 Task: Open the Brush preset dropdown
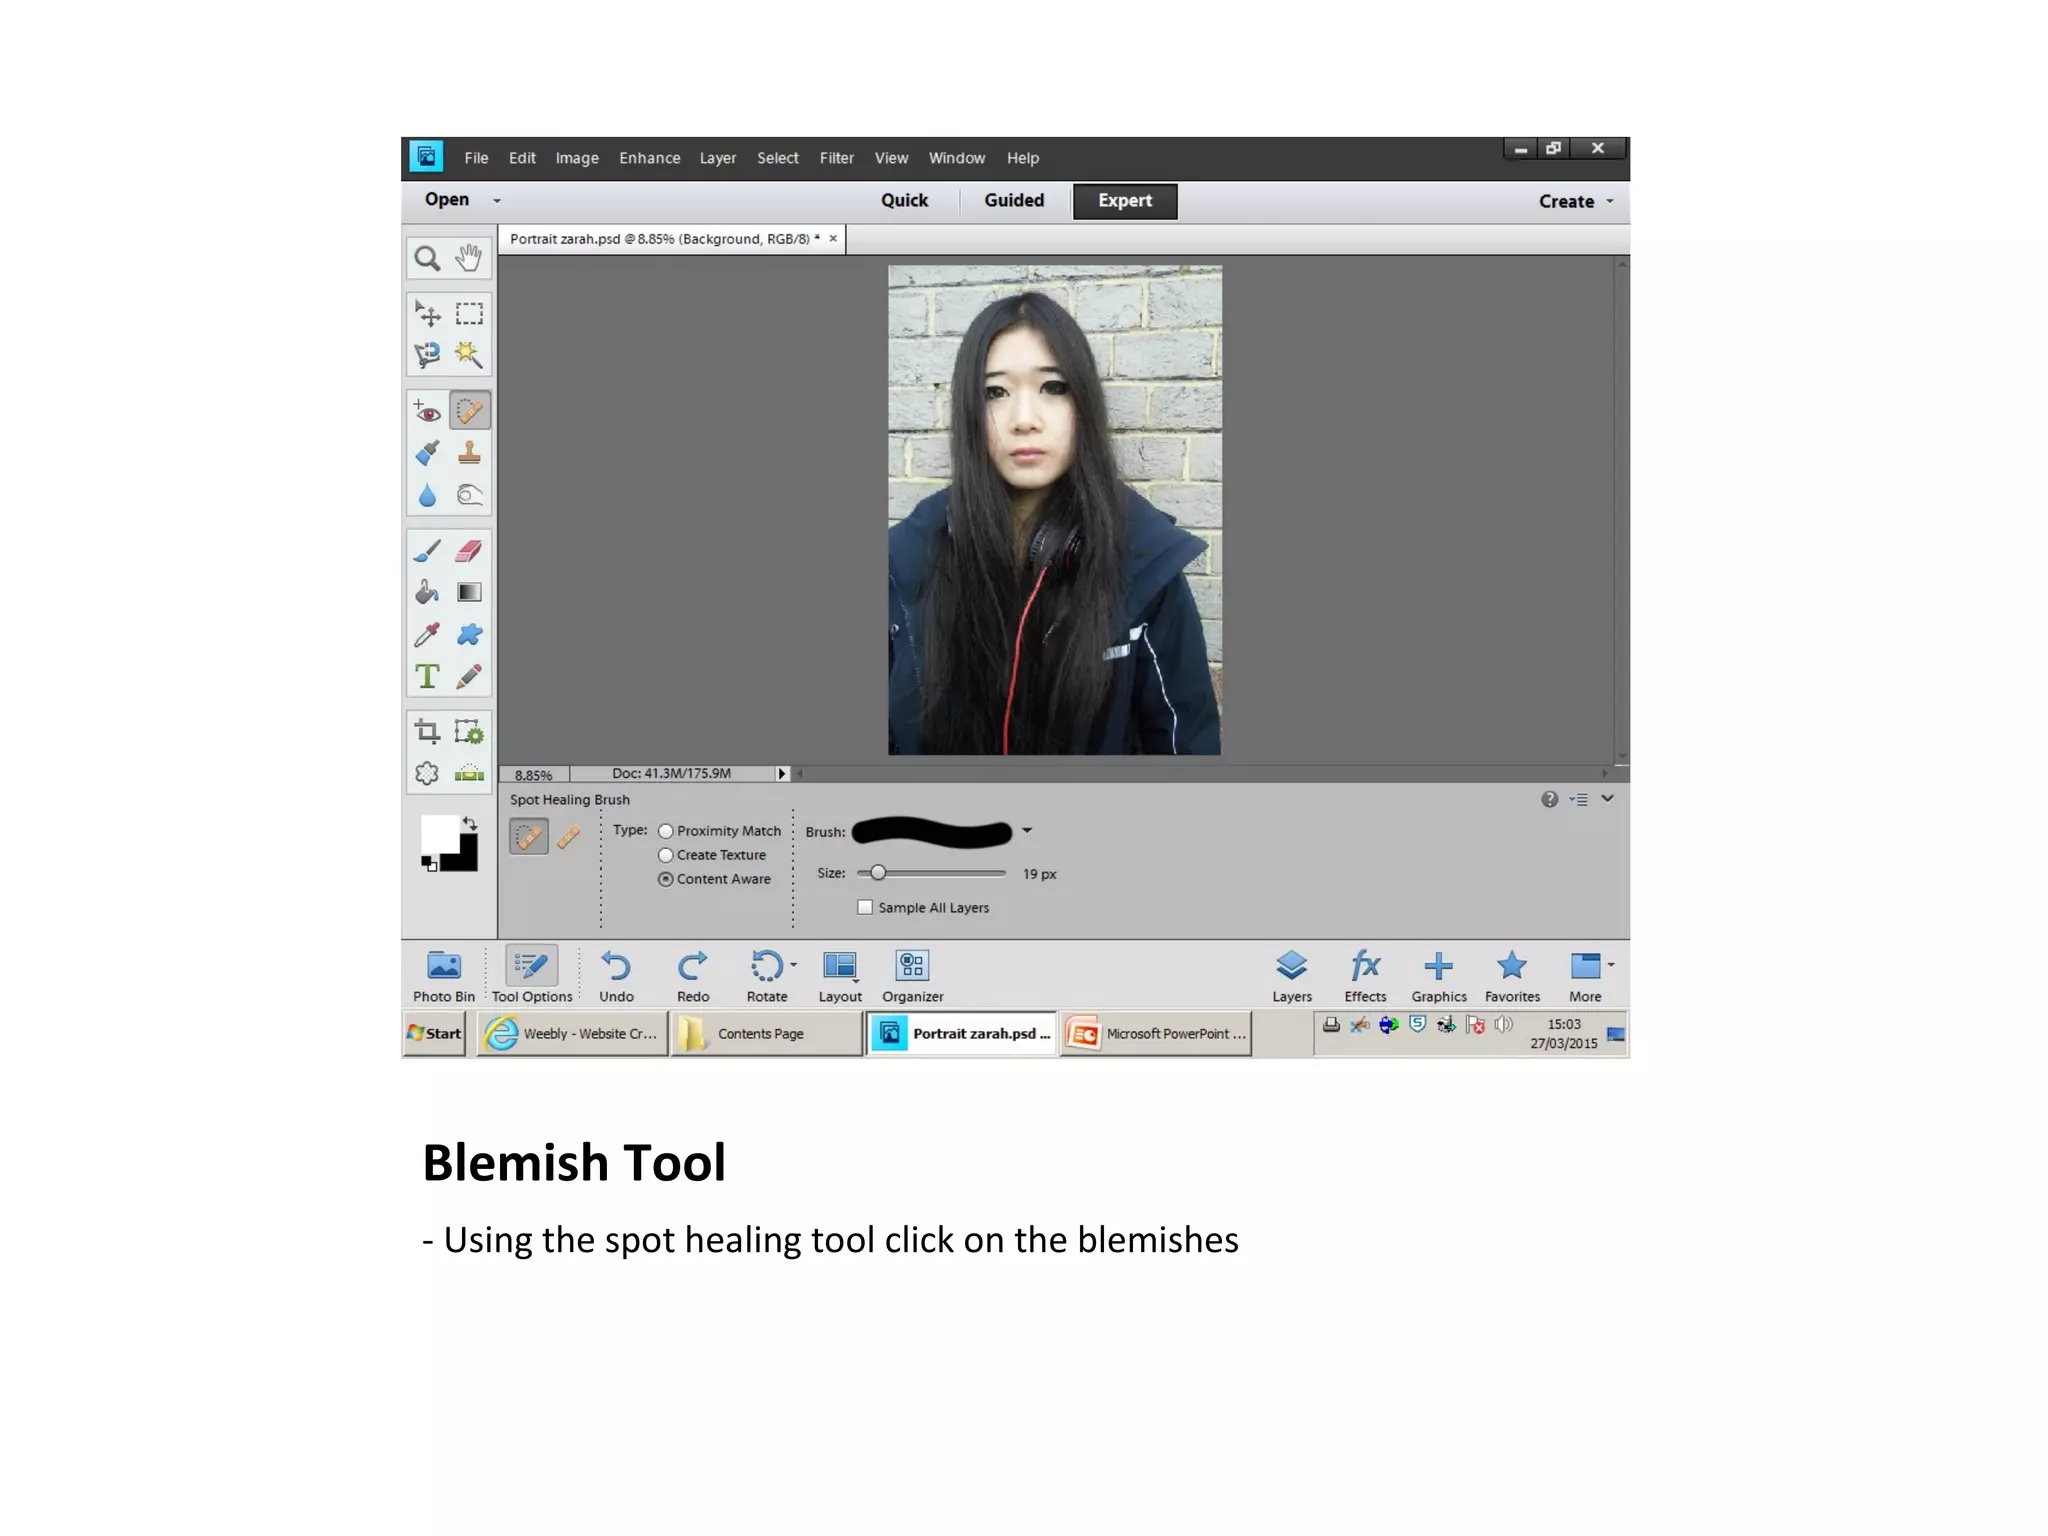click(1027, 831)
